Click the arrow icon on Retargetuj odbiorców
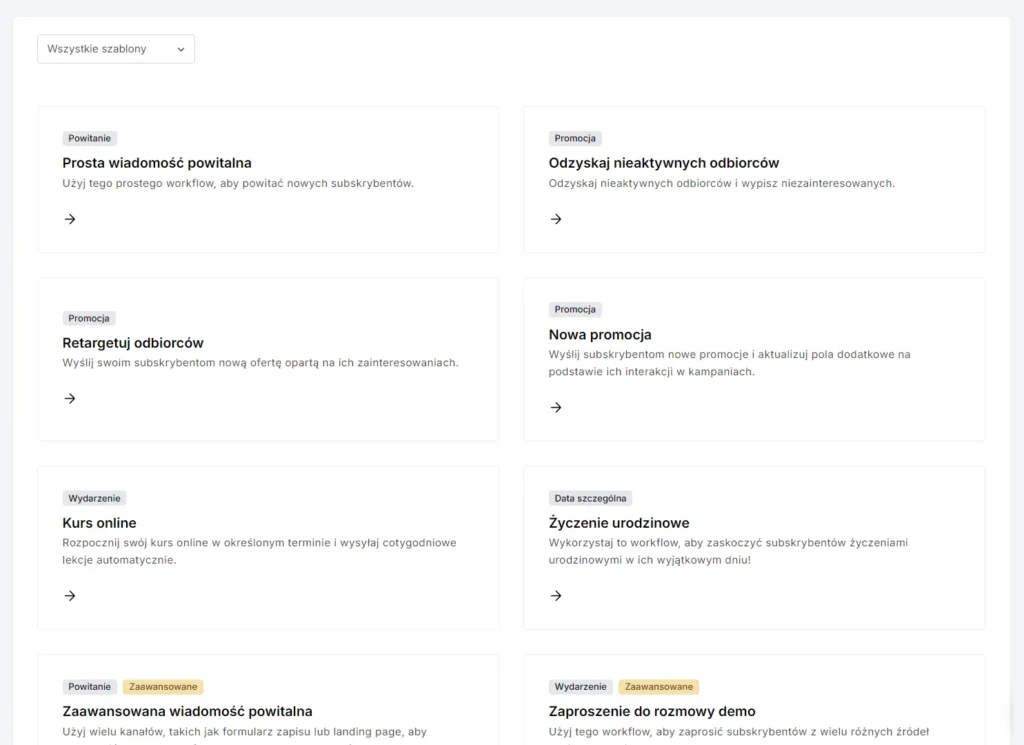 coord(69,398)
